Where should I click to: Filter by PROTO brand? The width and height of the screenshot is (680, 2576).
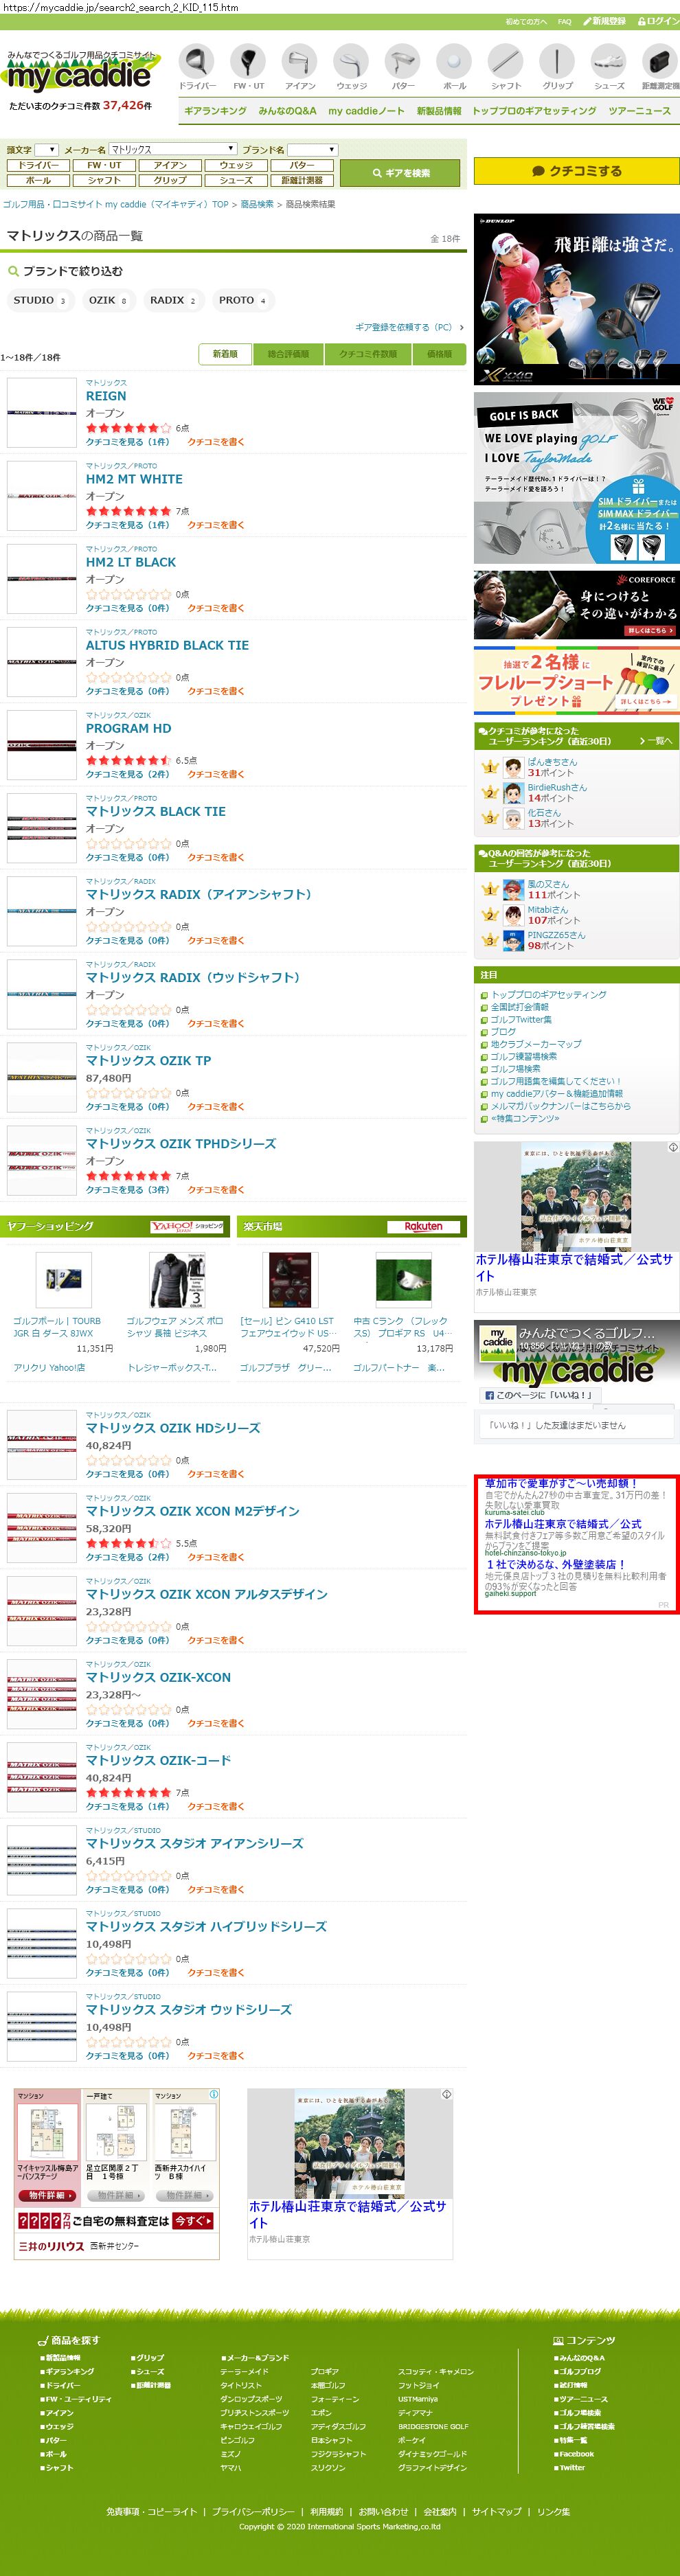pyautogui.click(x=242, y=300)
